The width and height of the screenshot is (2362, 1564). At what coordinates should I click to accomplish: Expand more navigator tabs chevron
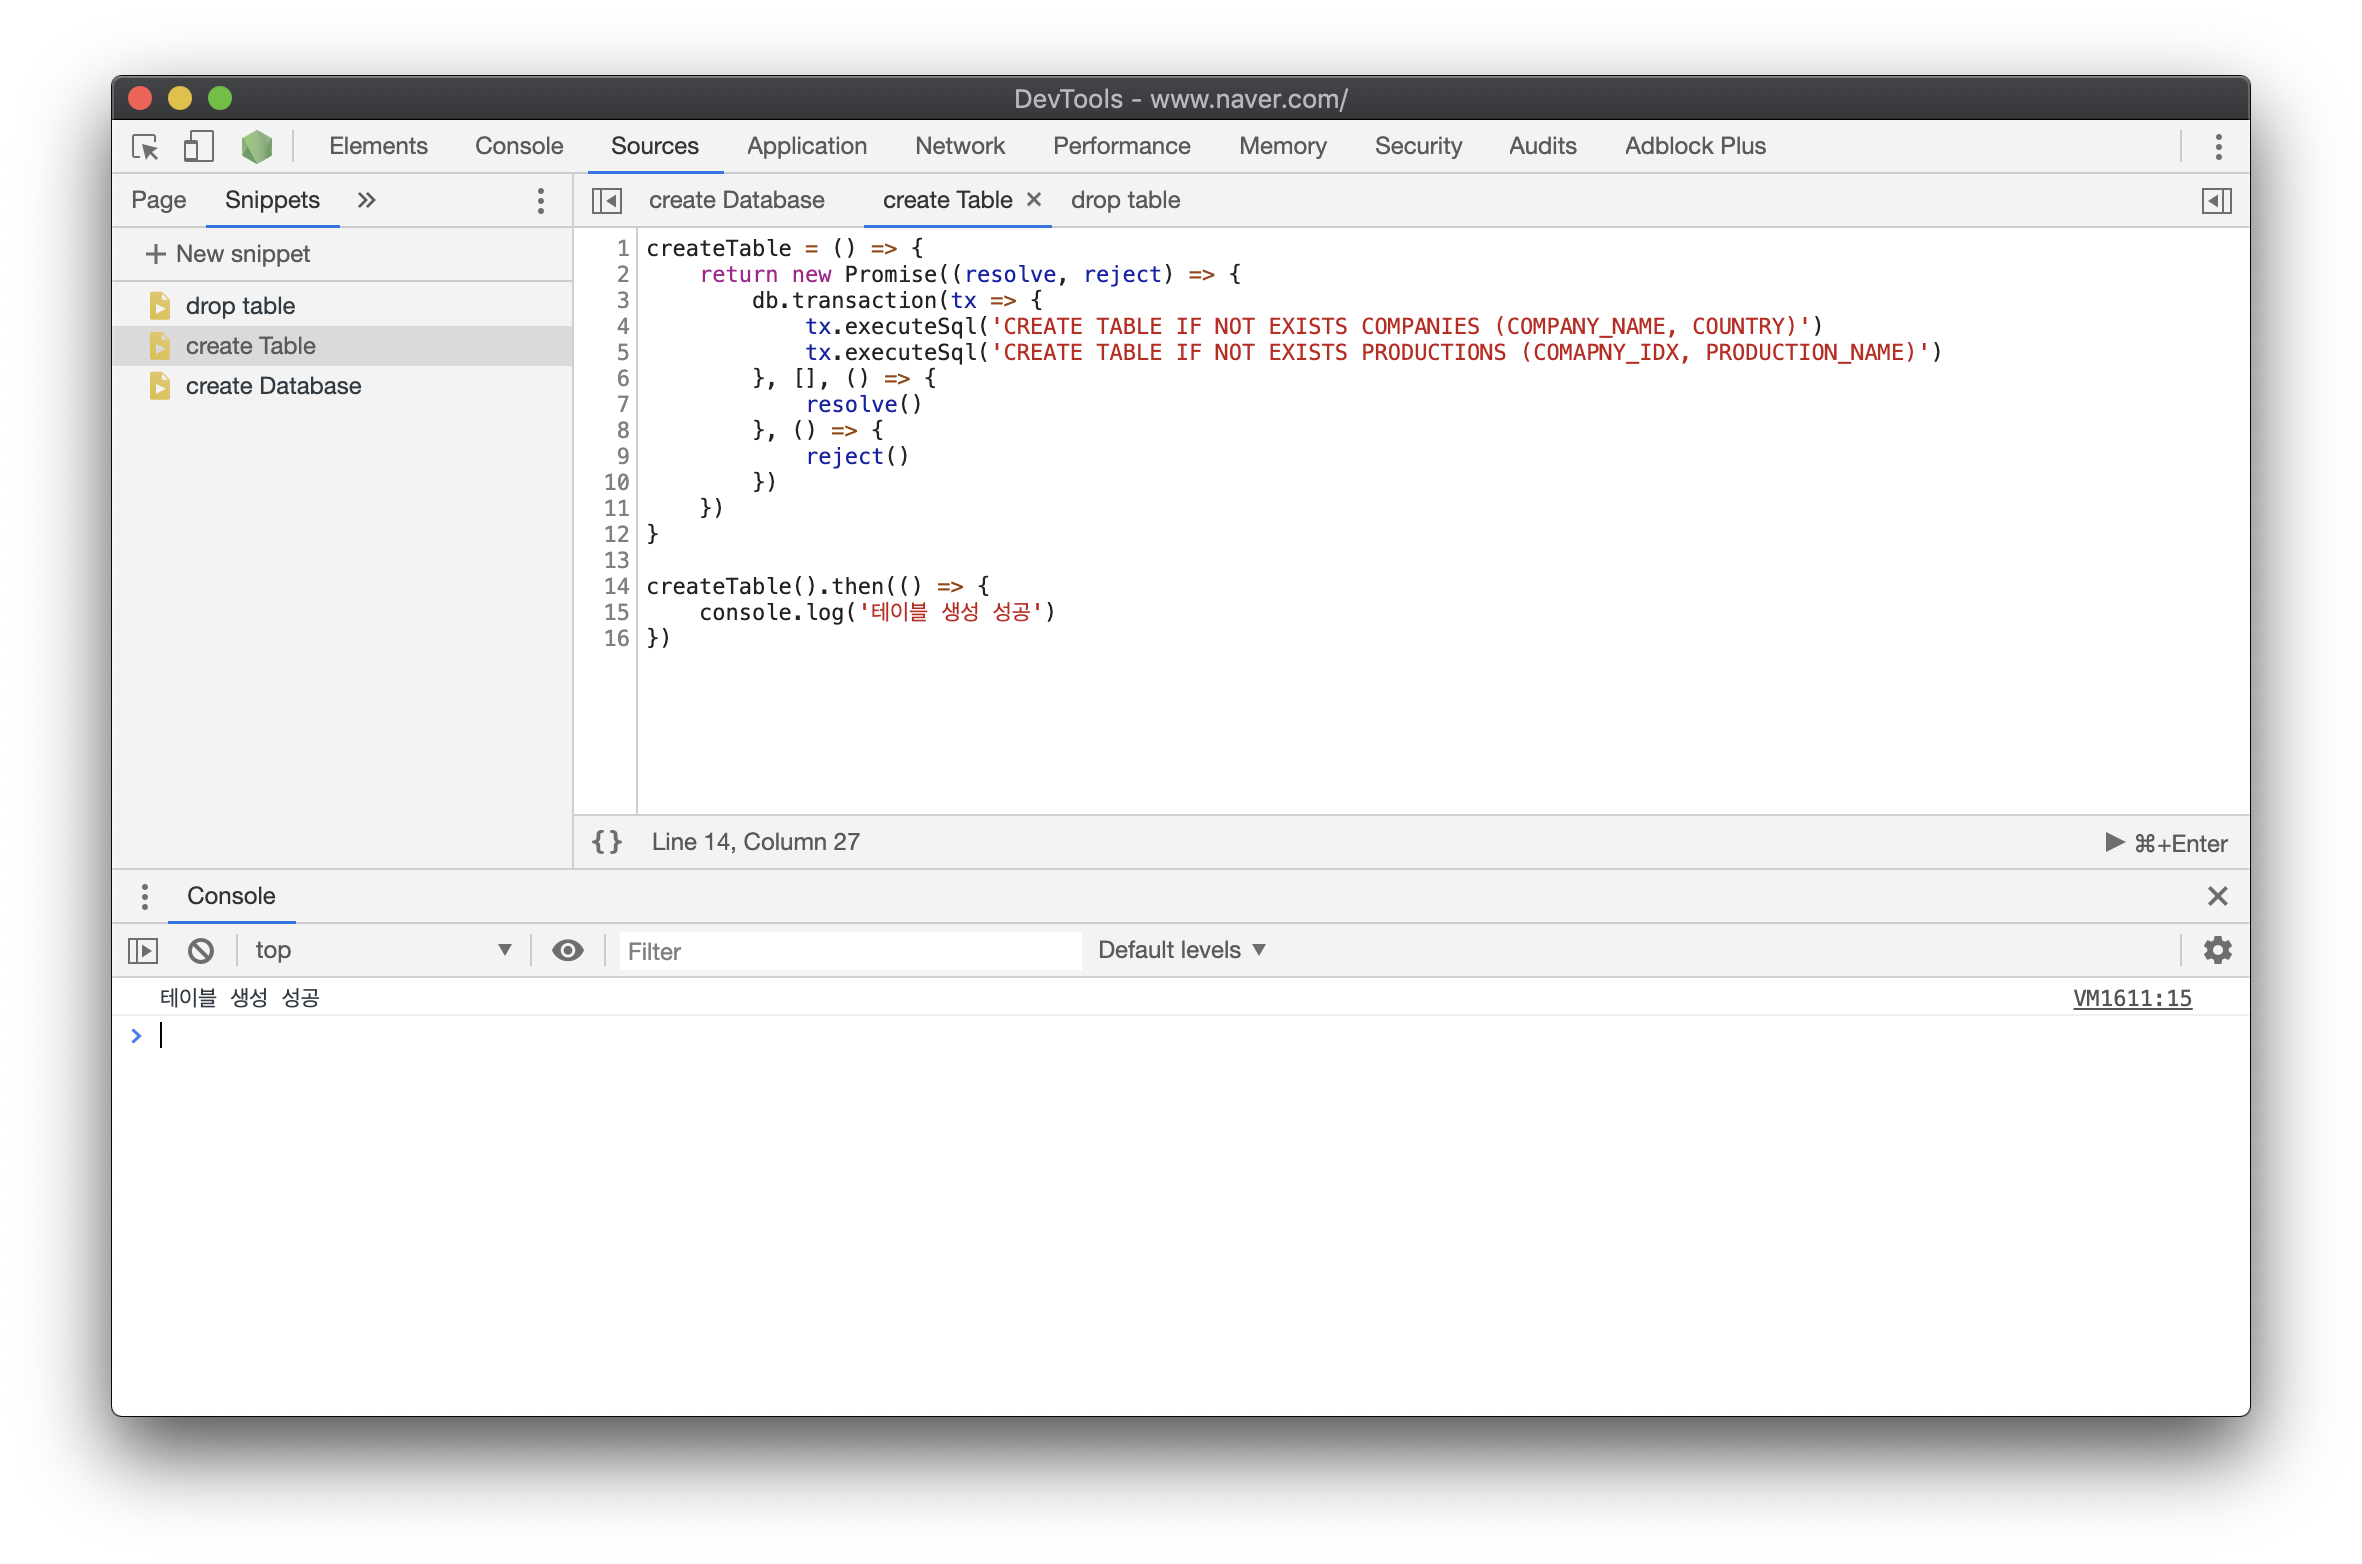[366, 201]
